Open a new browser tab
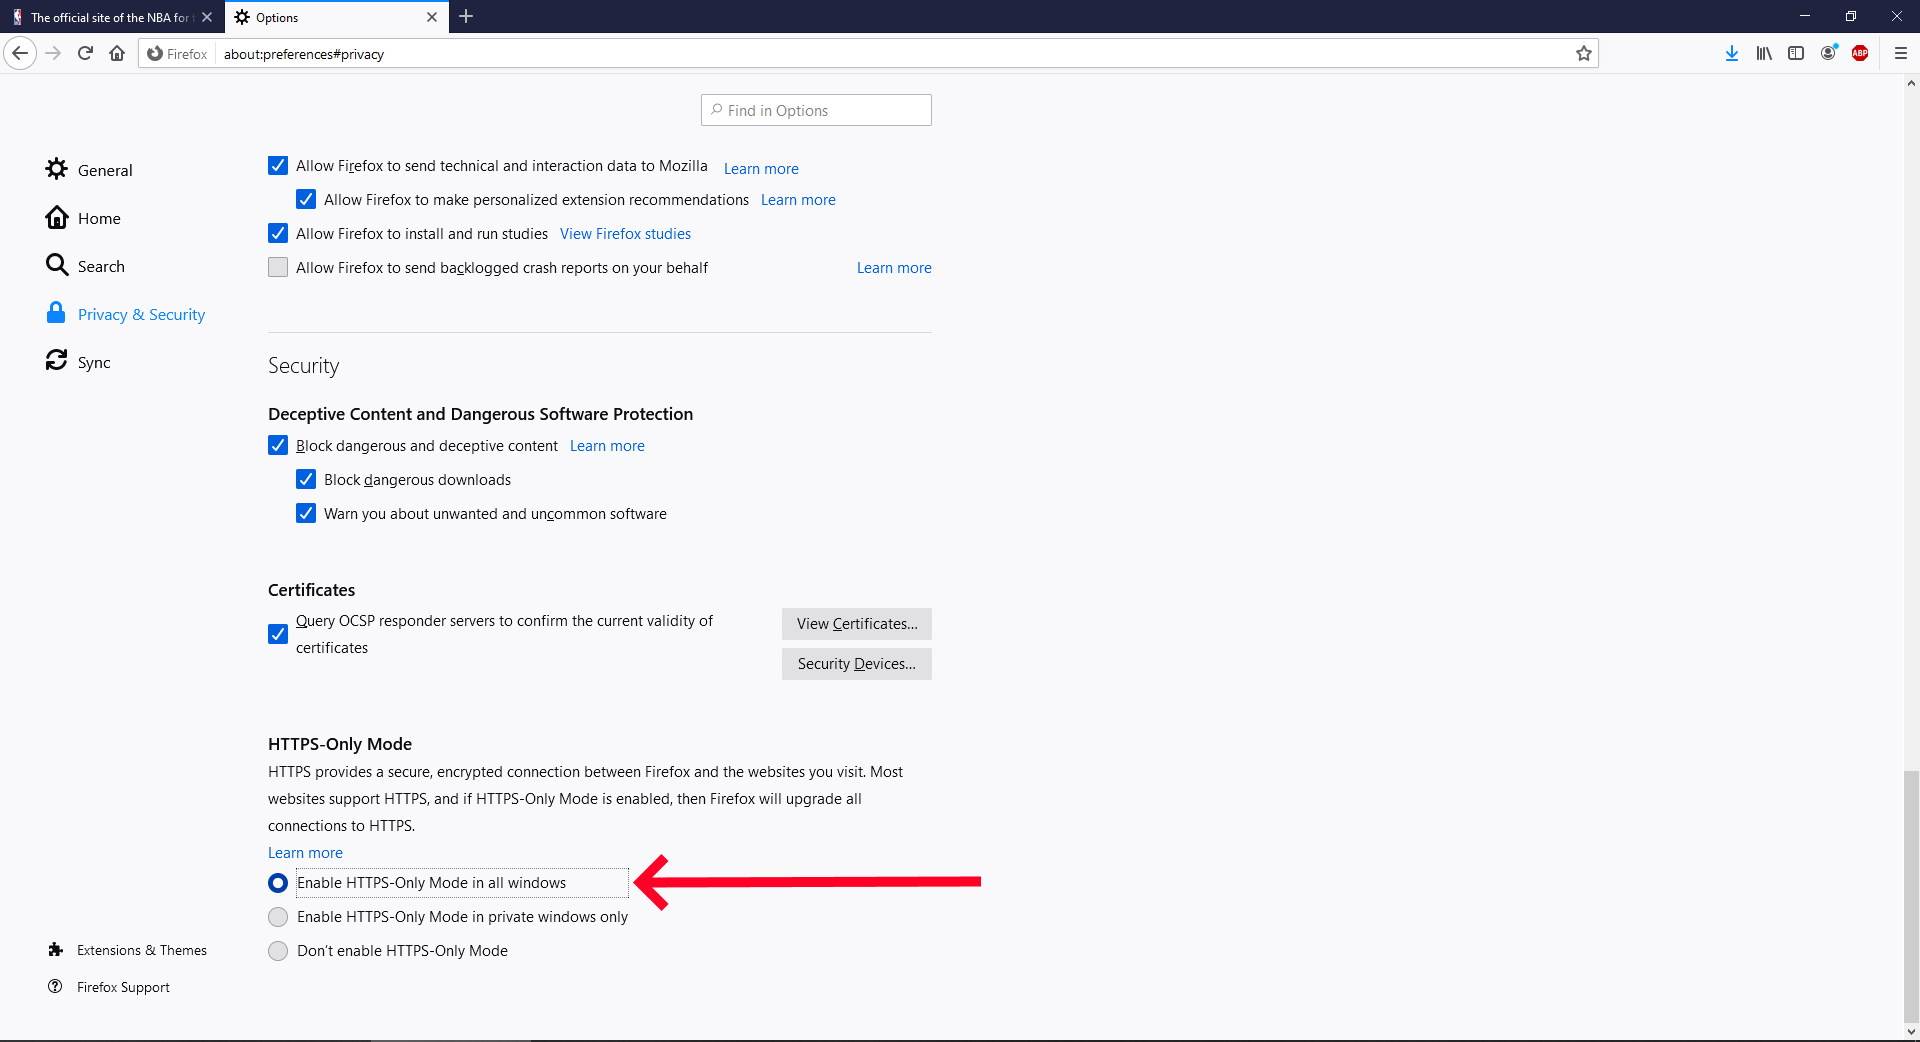The image size is (1920, 1042). coord(466,17)
